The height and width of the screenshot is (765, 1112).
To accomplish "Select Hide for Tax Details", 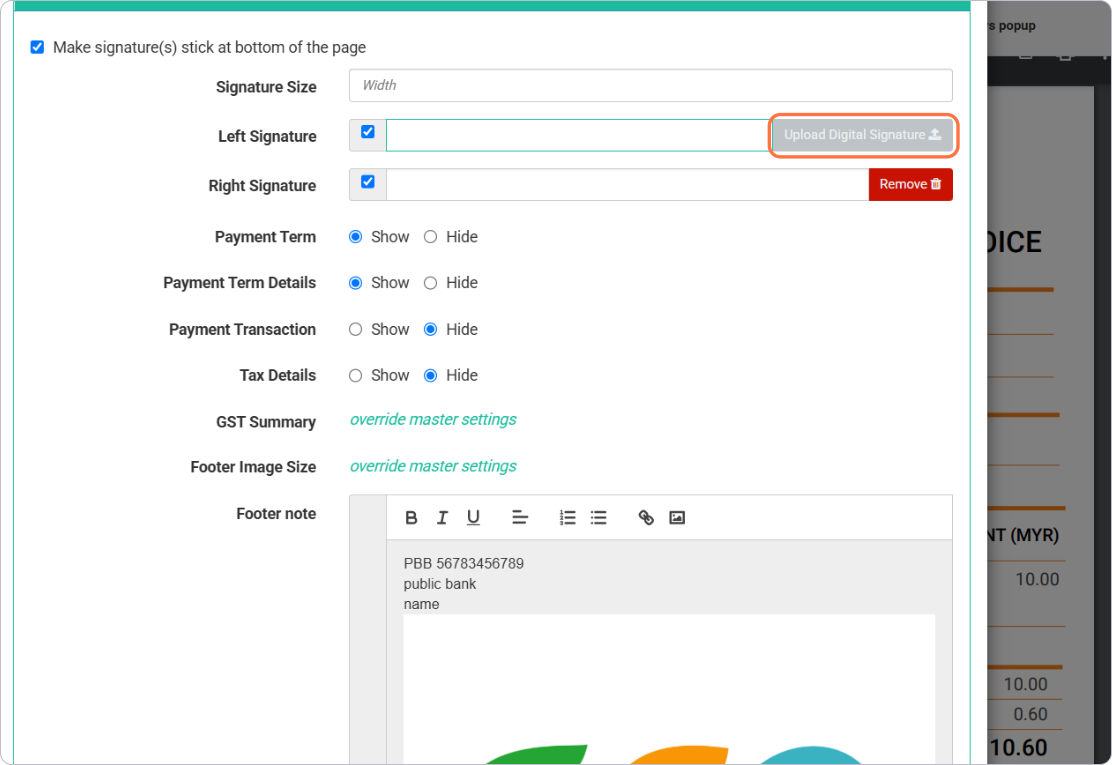I will 430,376.
